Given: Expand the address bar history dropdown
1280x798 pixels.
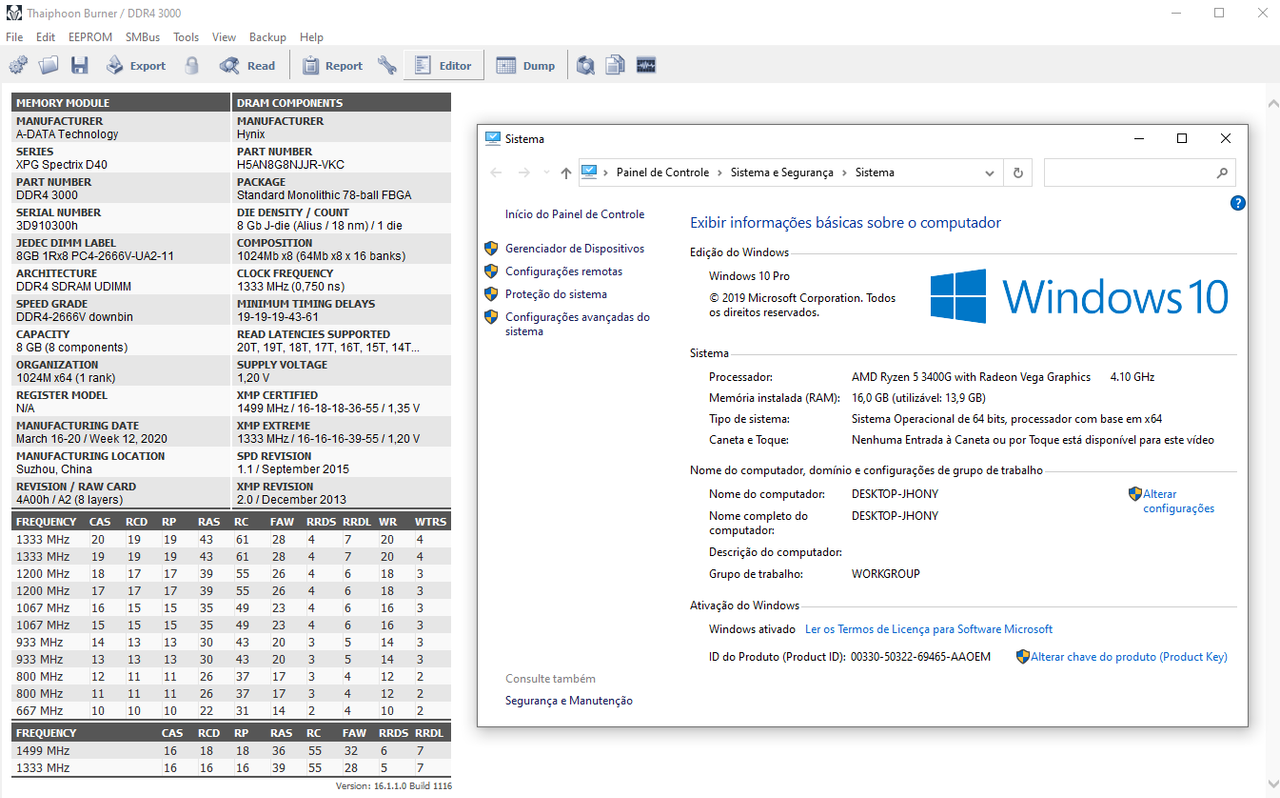Looking at the screenshot, I should [990, 173].
